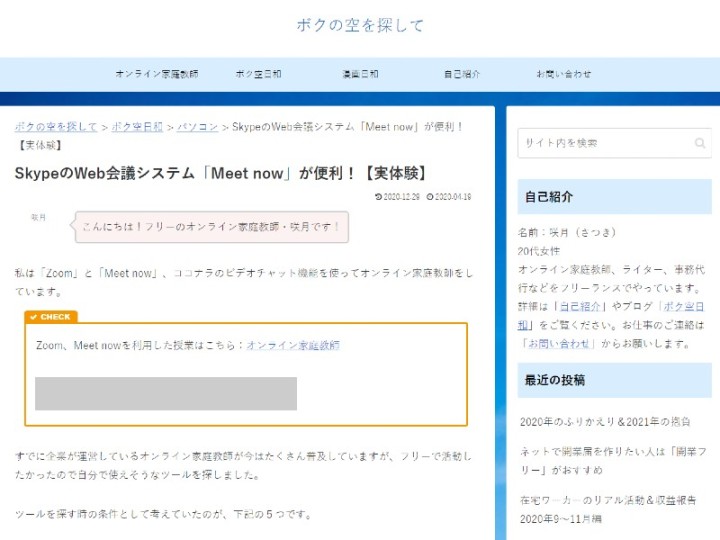This screenshot has width=720, height=540.
Task: Click the 名前：咲月（さつき） text
Action: [x=567, y=232]
